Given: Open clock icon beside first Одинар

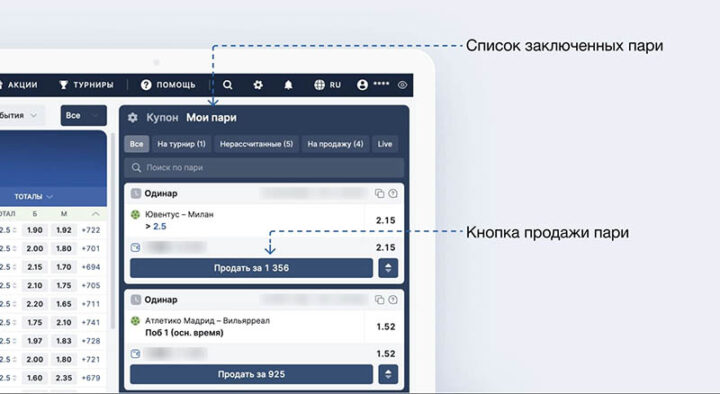Looking at the screenshot, I should pos(135,193).
